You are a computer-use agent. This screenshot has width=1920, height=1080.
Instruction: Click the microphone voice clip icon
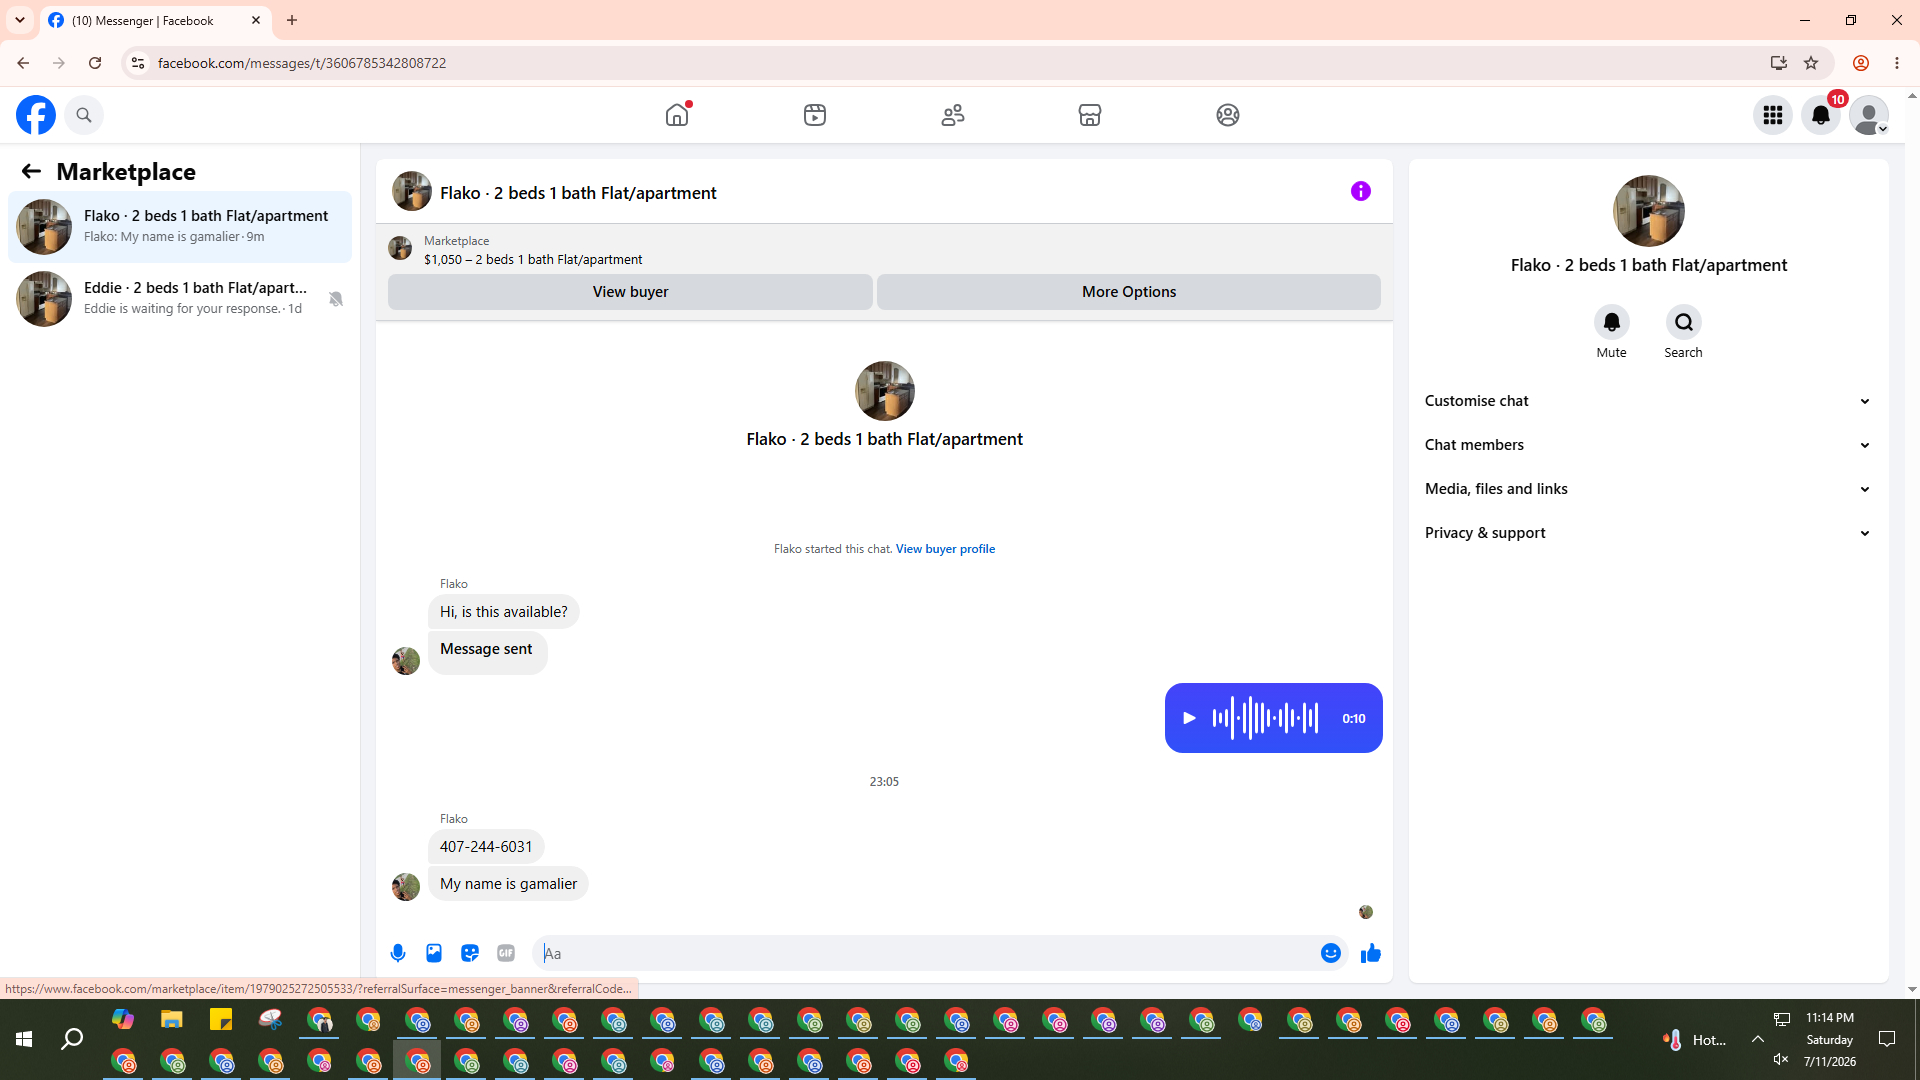[x=398, y=954]
